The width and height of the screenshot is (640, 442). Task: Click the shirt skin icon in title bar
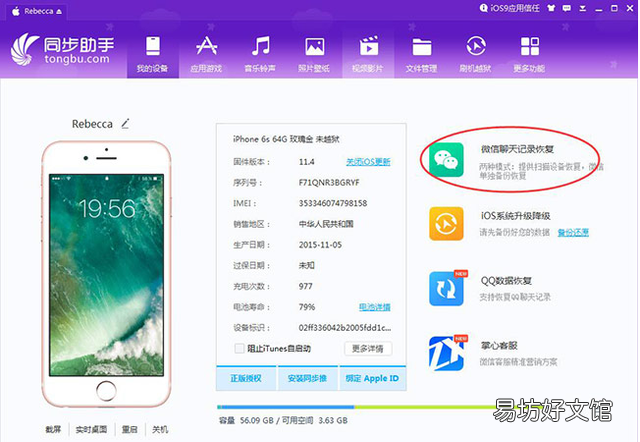(551, 8)
